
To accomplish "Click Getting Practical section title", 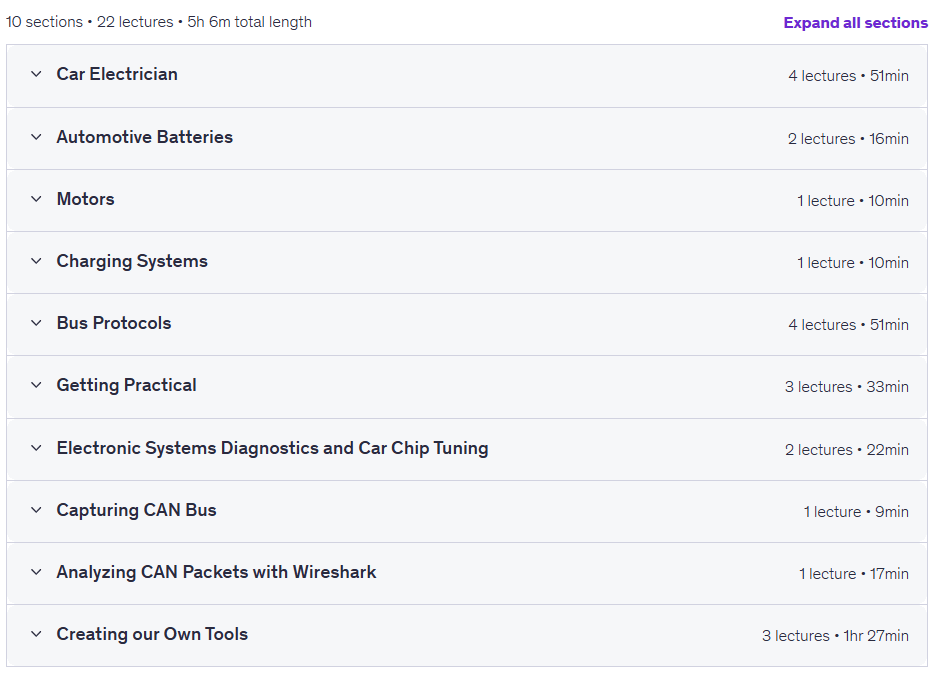I will [x=126, y=385].
